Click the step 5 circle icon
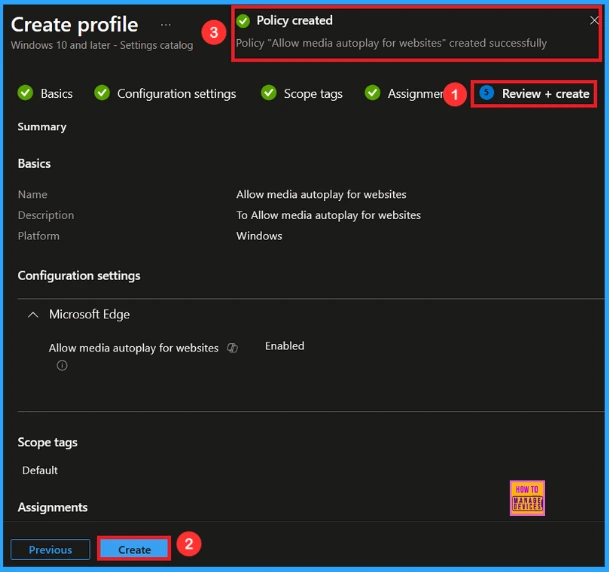609x572 pixels. (x=486, y=93)
